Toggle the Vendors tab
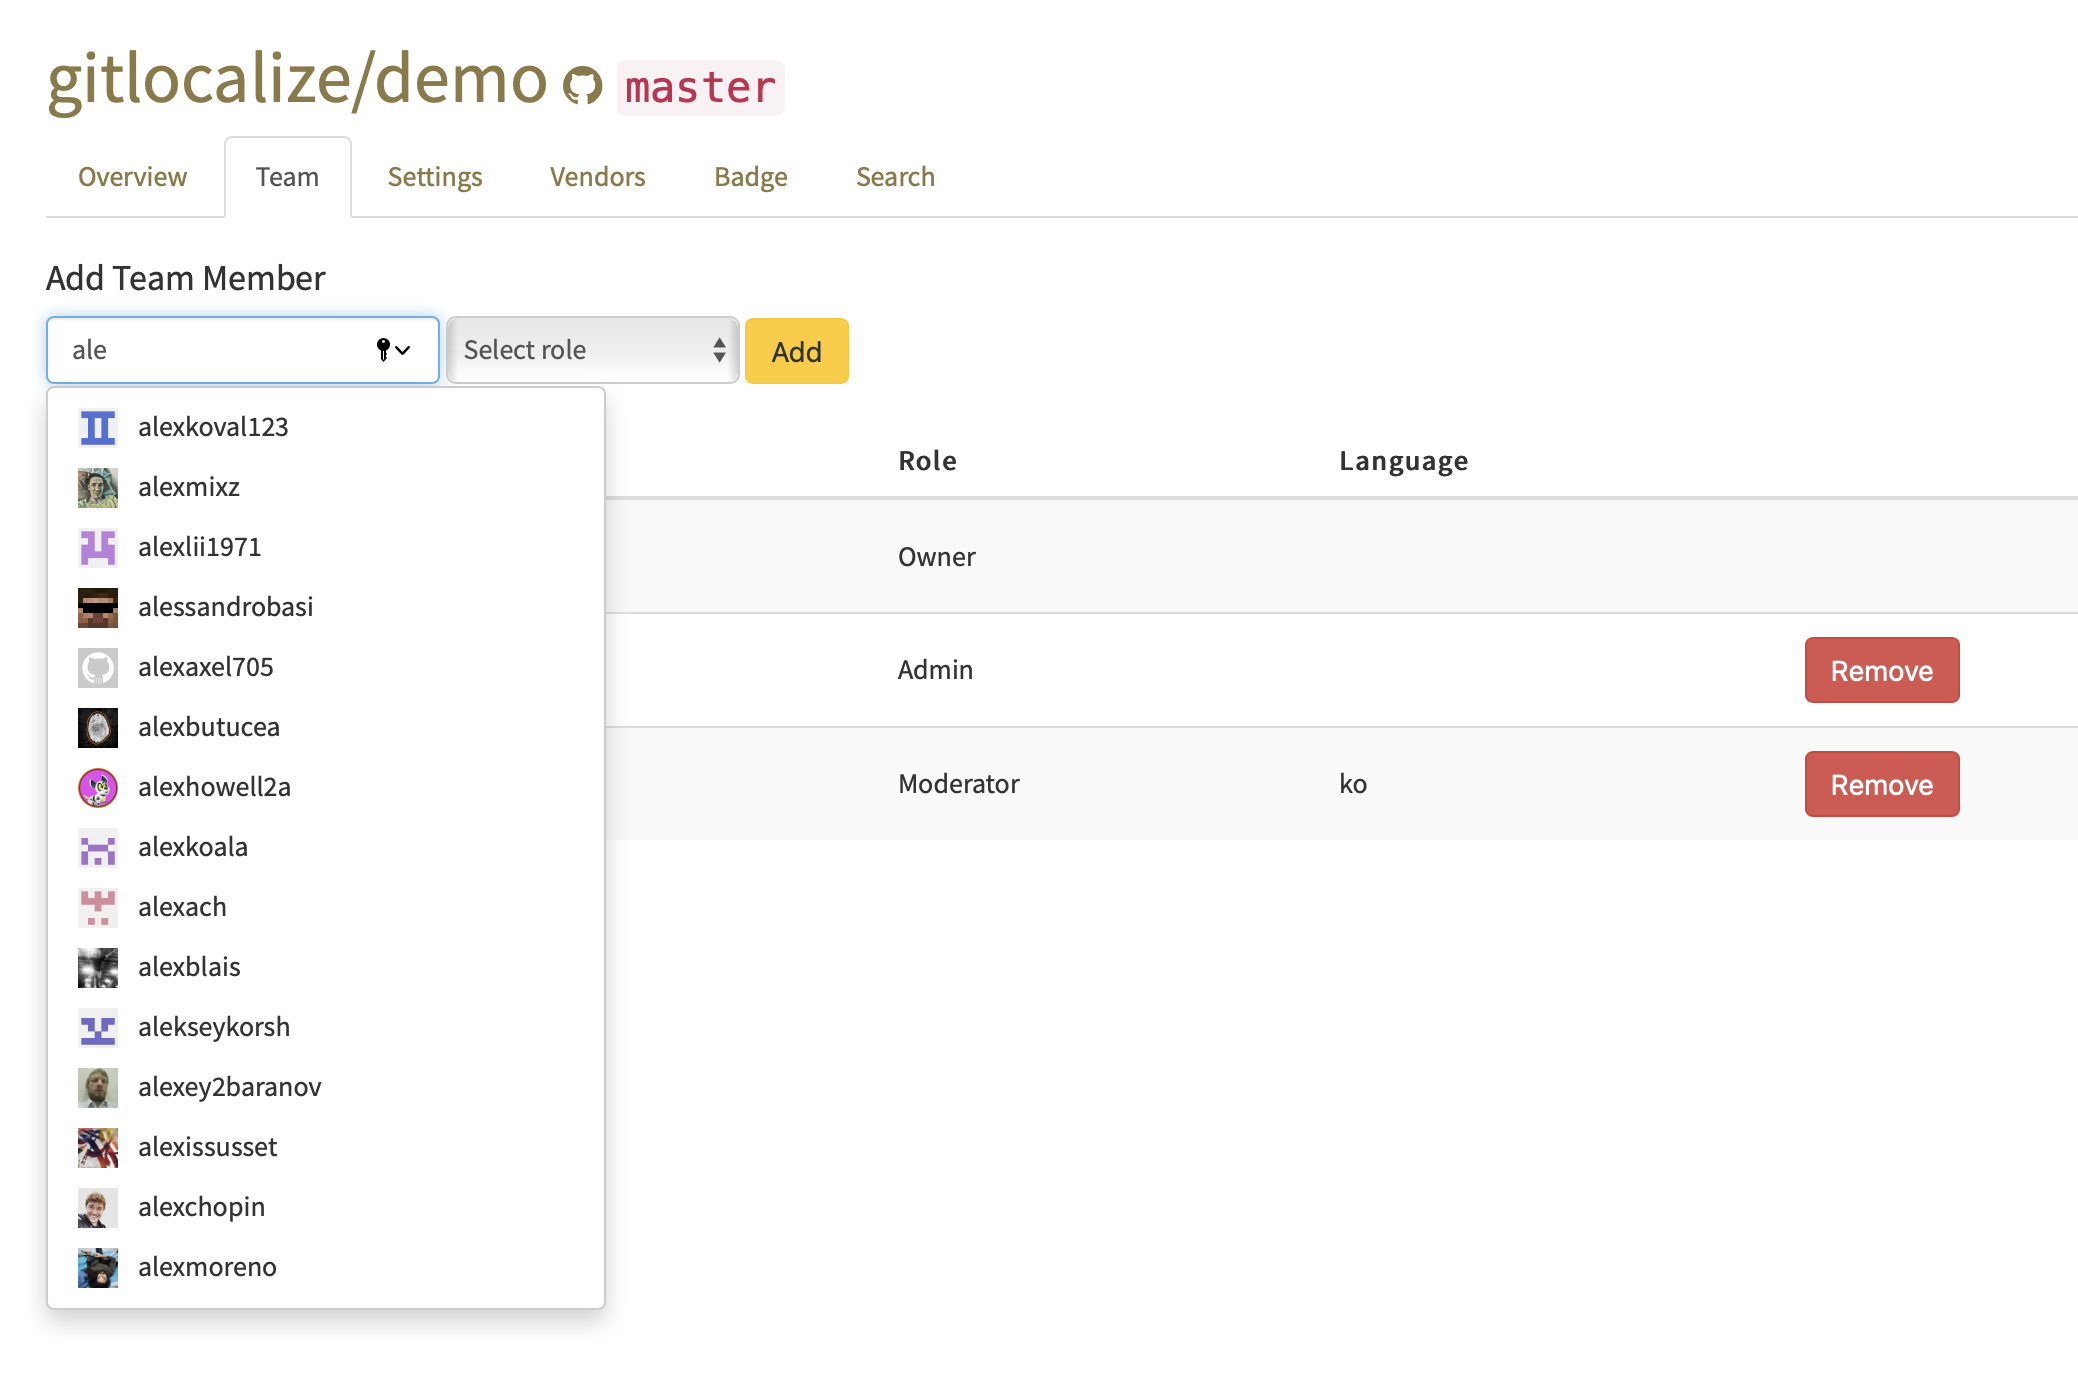 pyautogui.click(x=598, y=176)
